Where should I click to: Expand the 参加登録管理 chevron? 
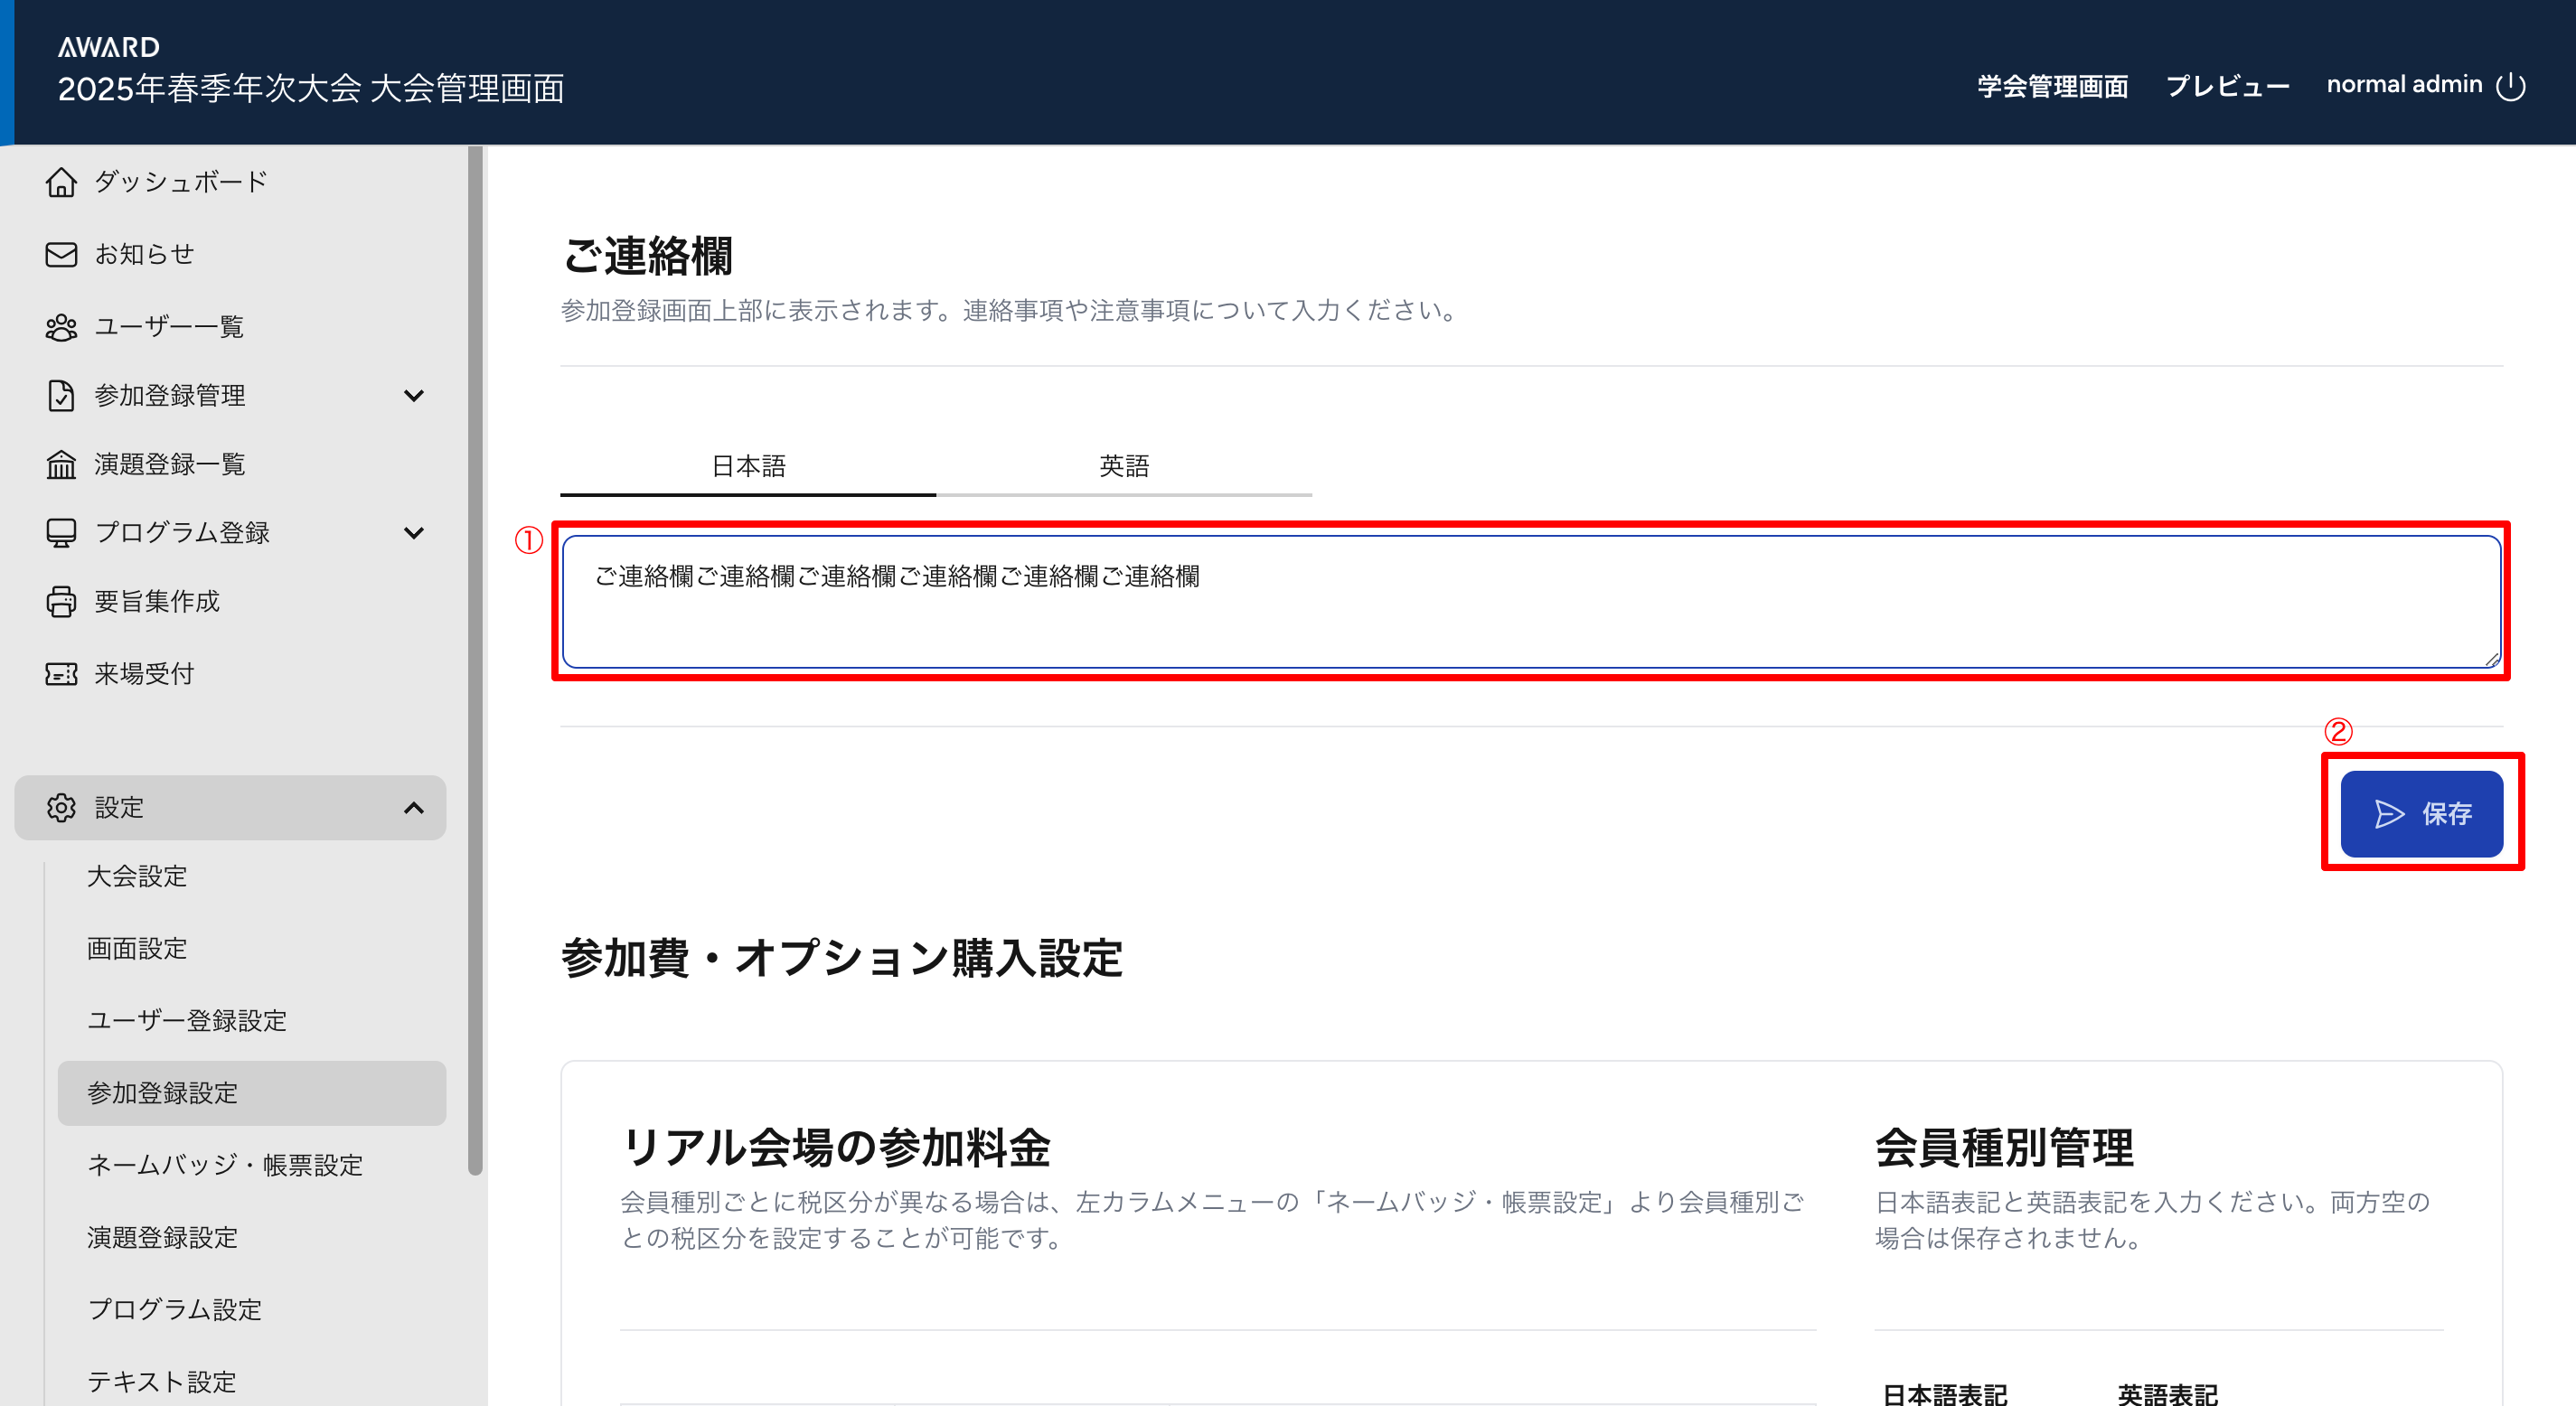(x=414, y=395)
